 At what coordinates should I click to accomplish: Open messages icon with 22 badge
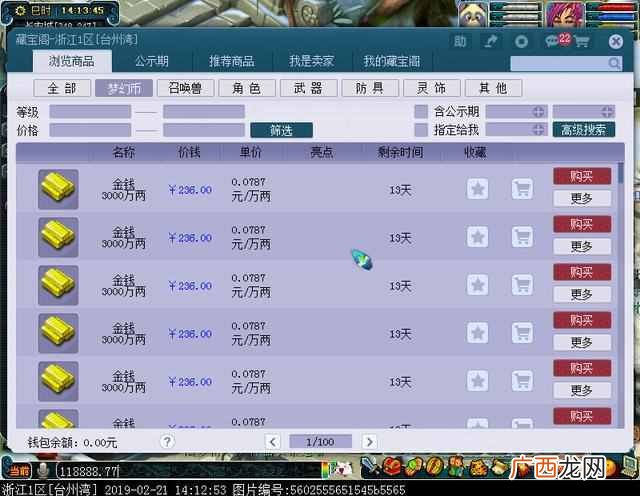click(558, 40)
